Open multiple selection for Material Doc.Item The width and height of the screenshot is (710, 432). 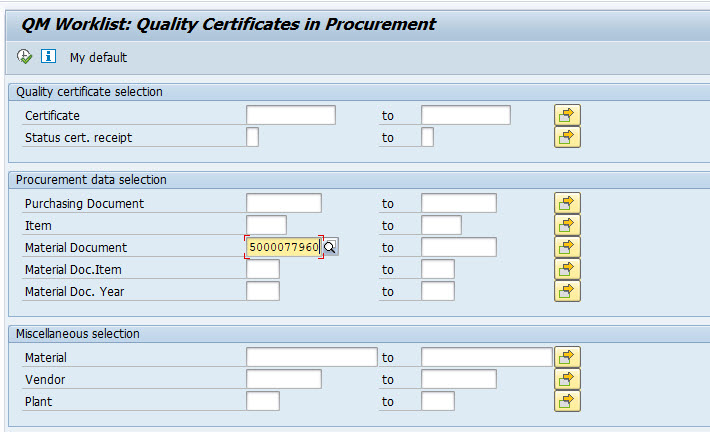[x=567, y=269]
